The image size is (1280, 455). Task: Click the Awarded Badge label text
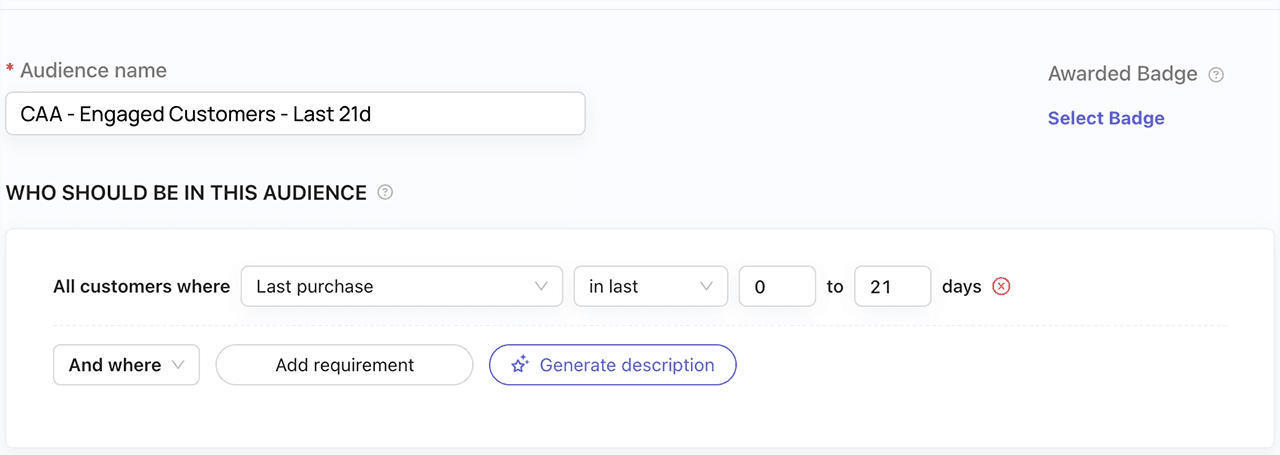[1122, 74]
